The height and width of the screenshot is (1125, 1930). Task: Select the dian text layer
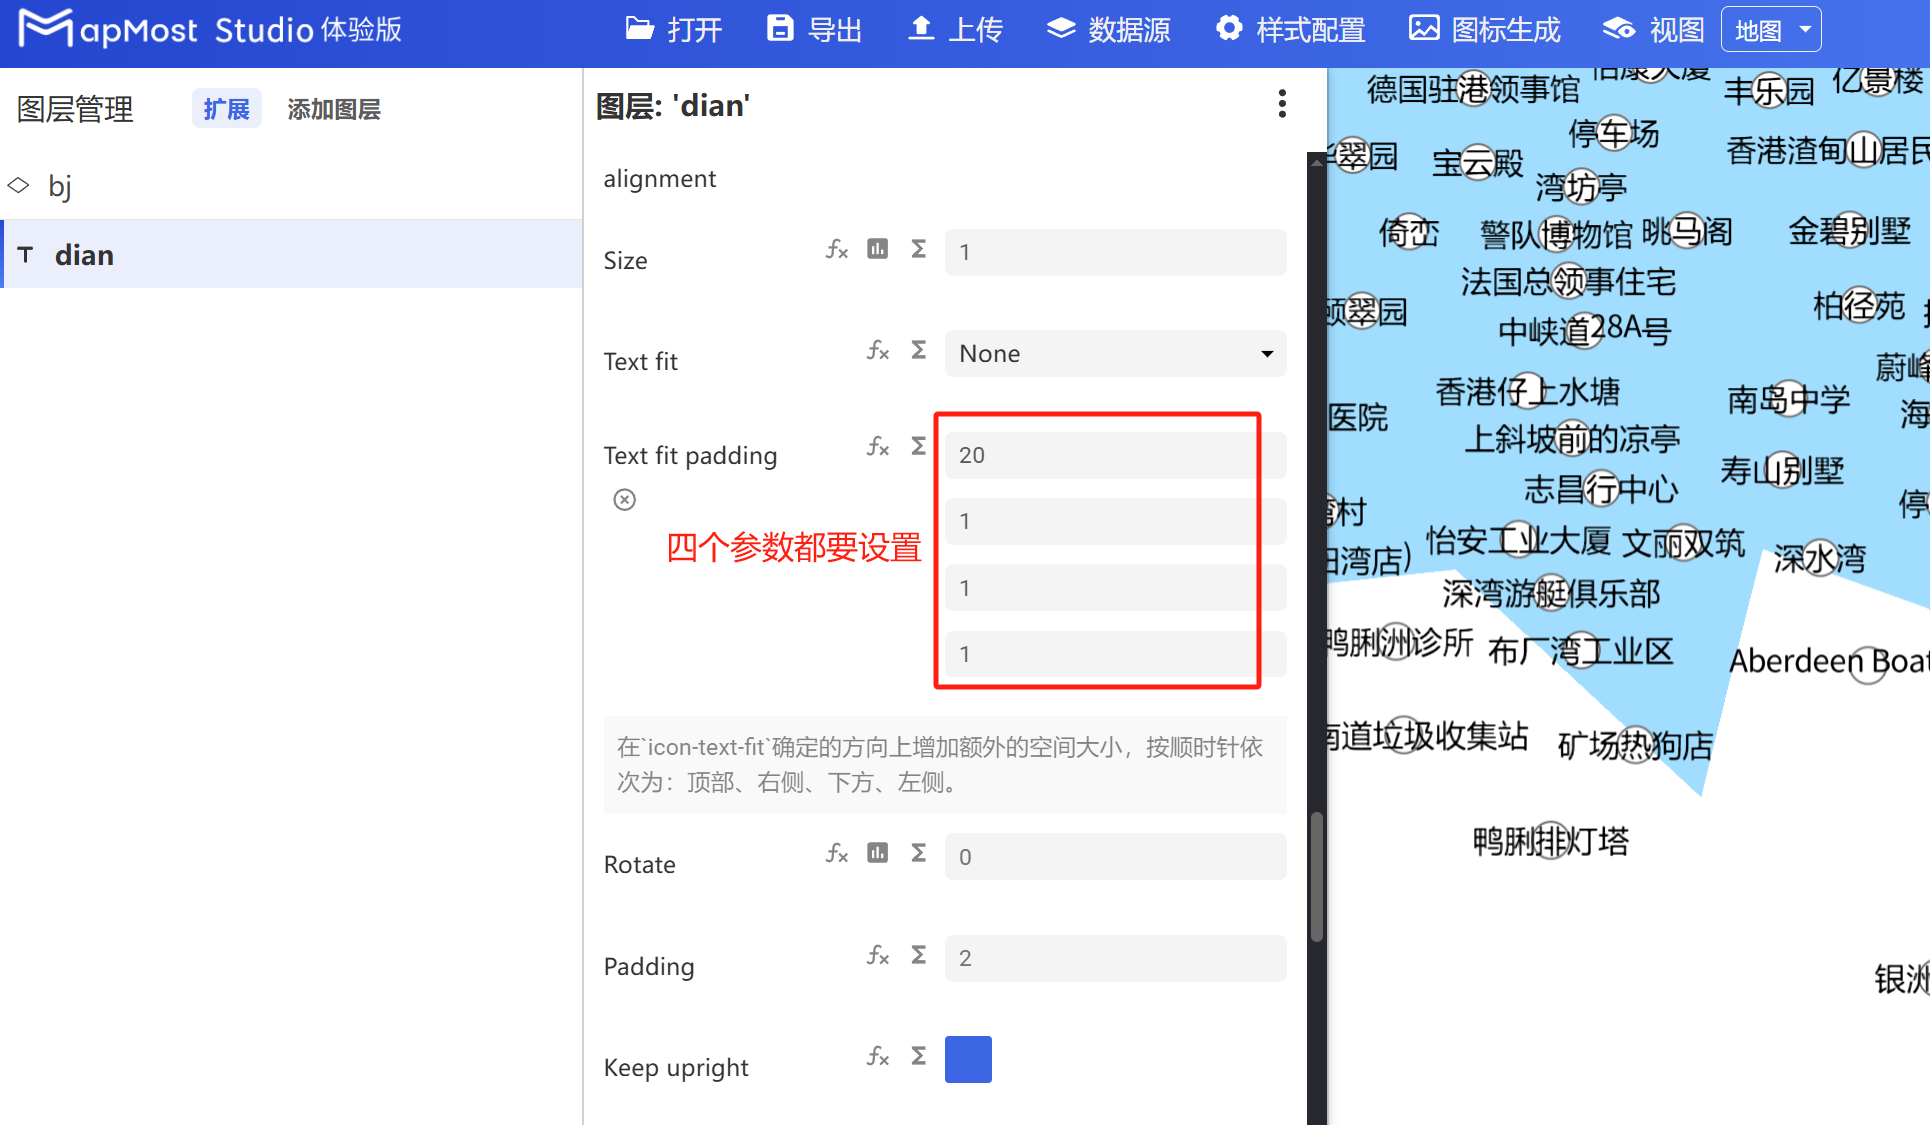pyautogui.click(x=84, y=254)
